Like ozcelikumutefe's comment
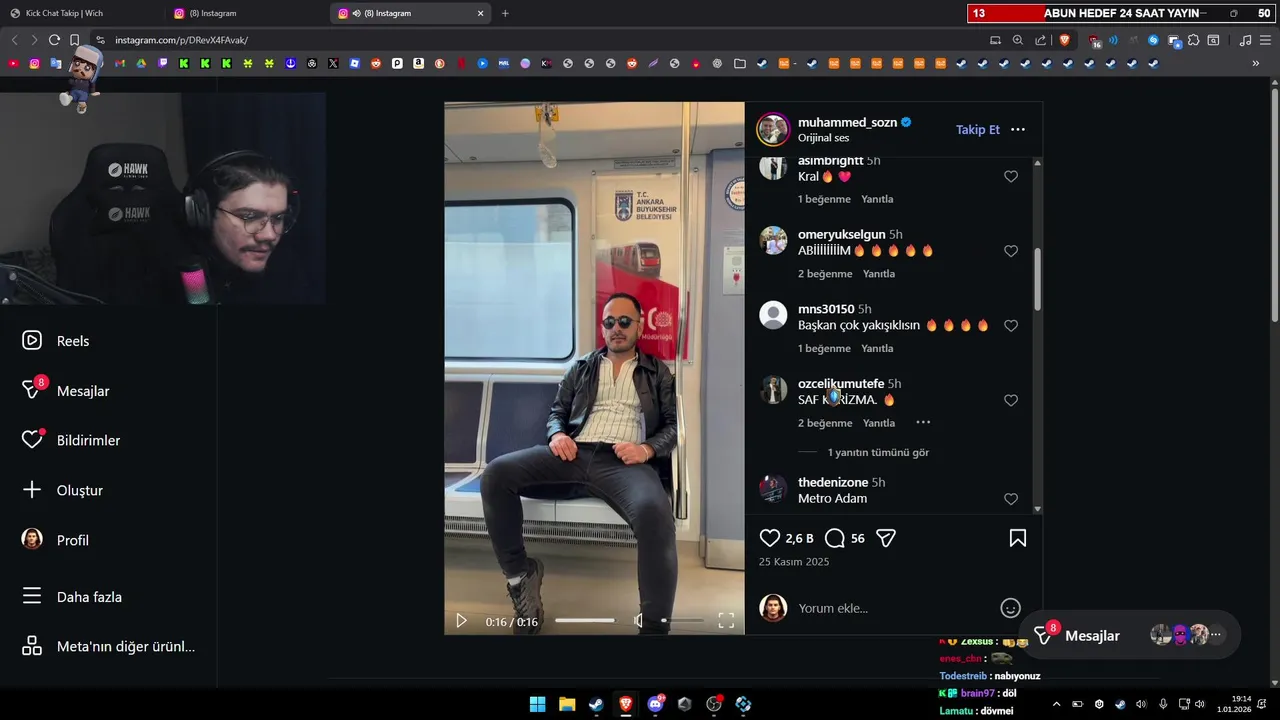 coord(1011,400)
